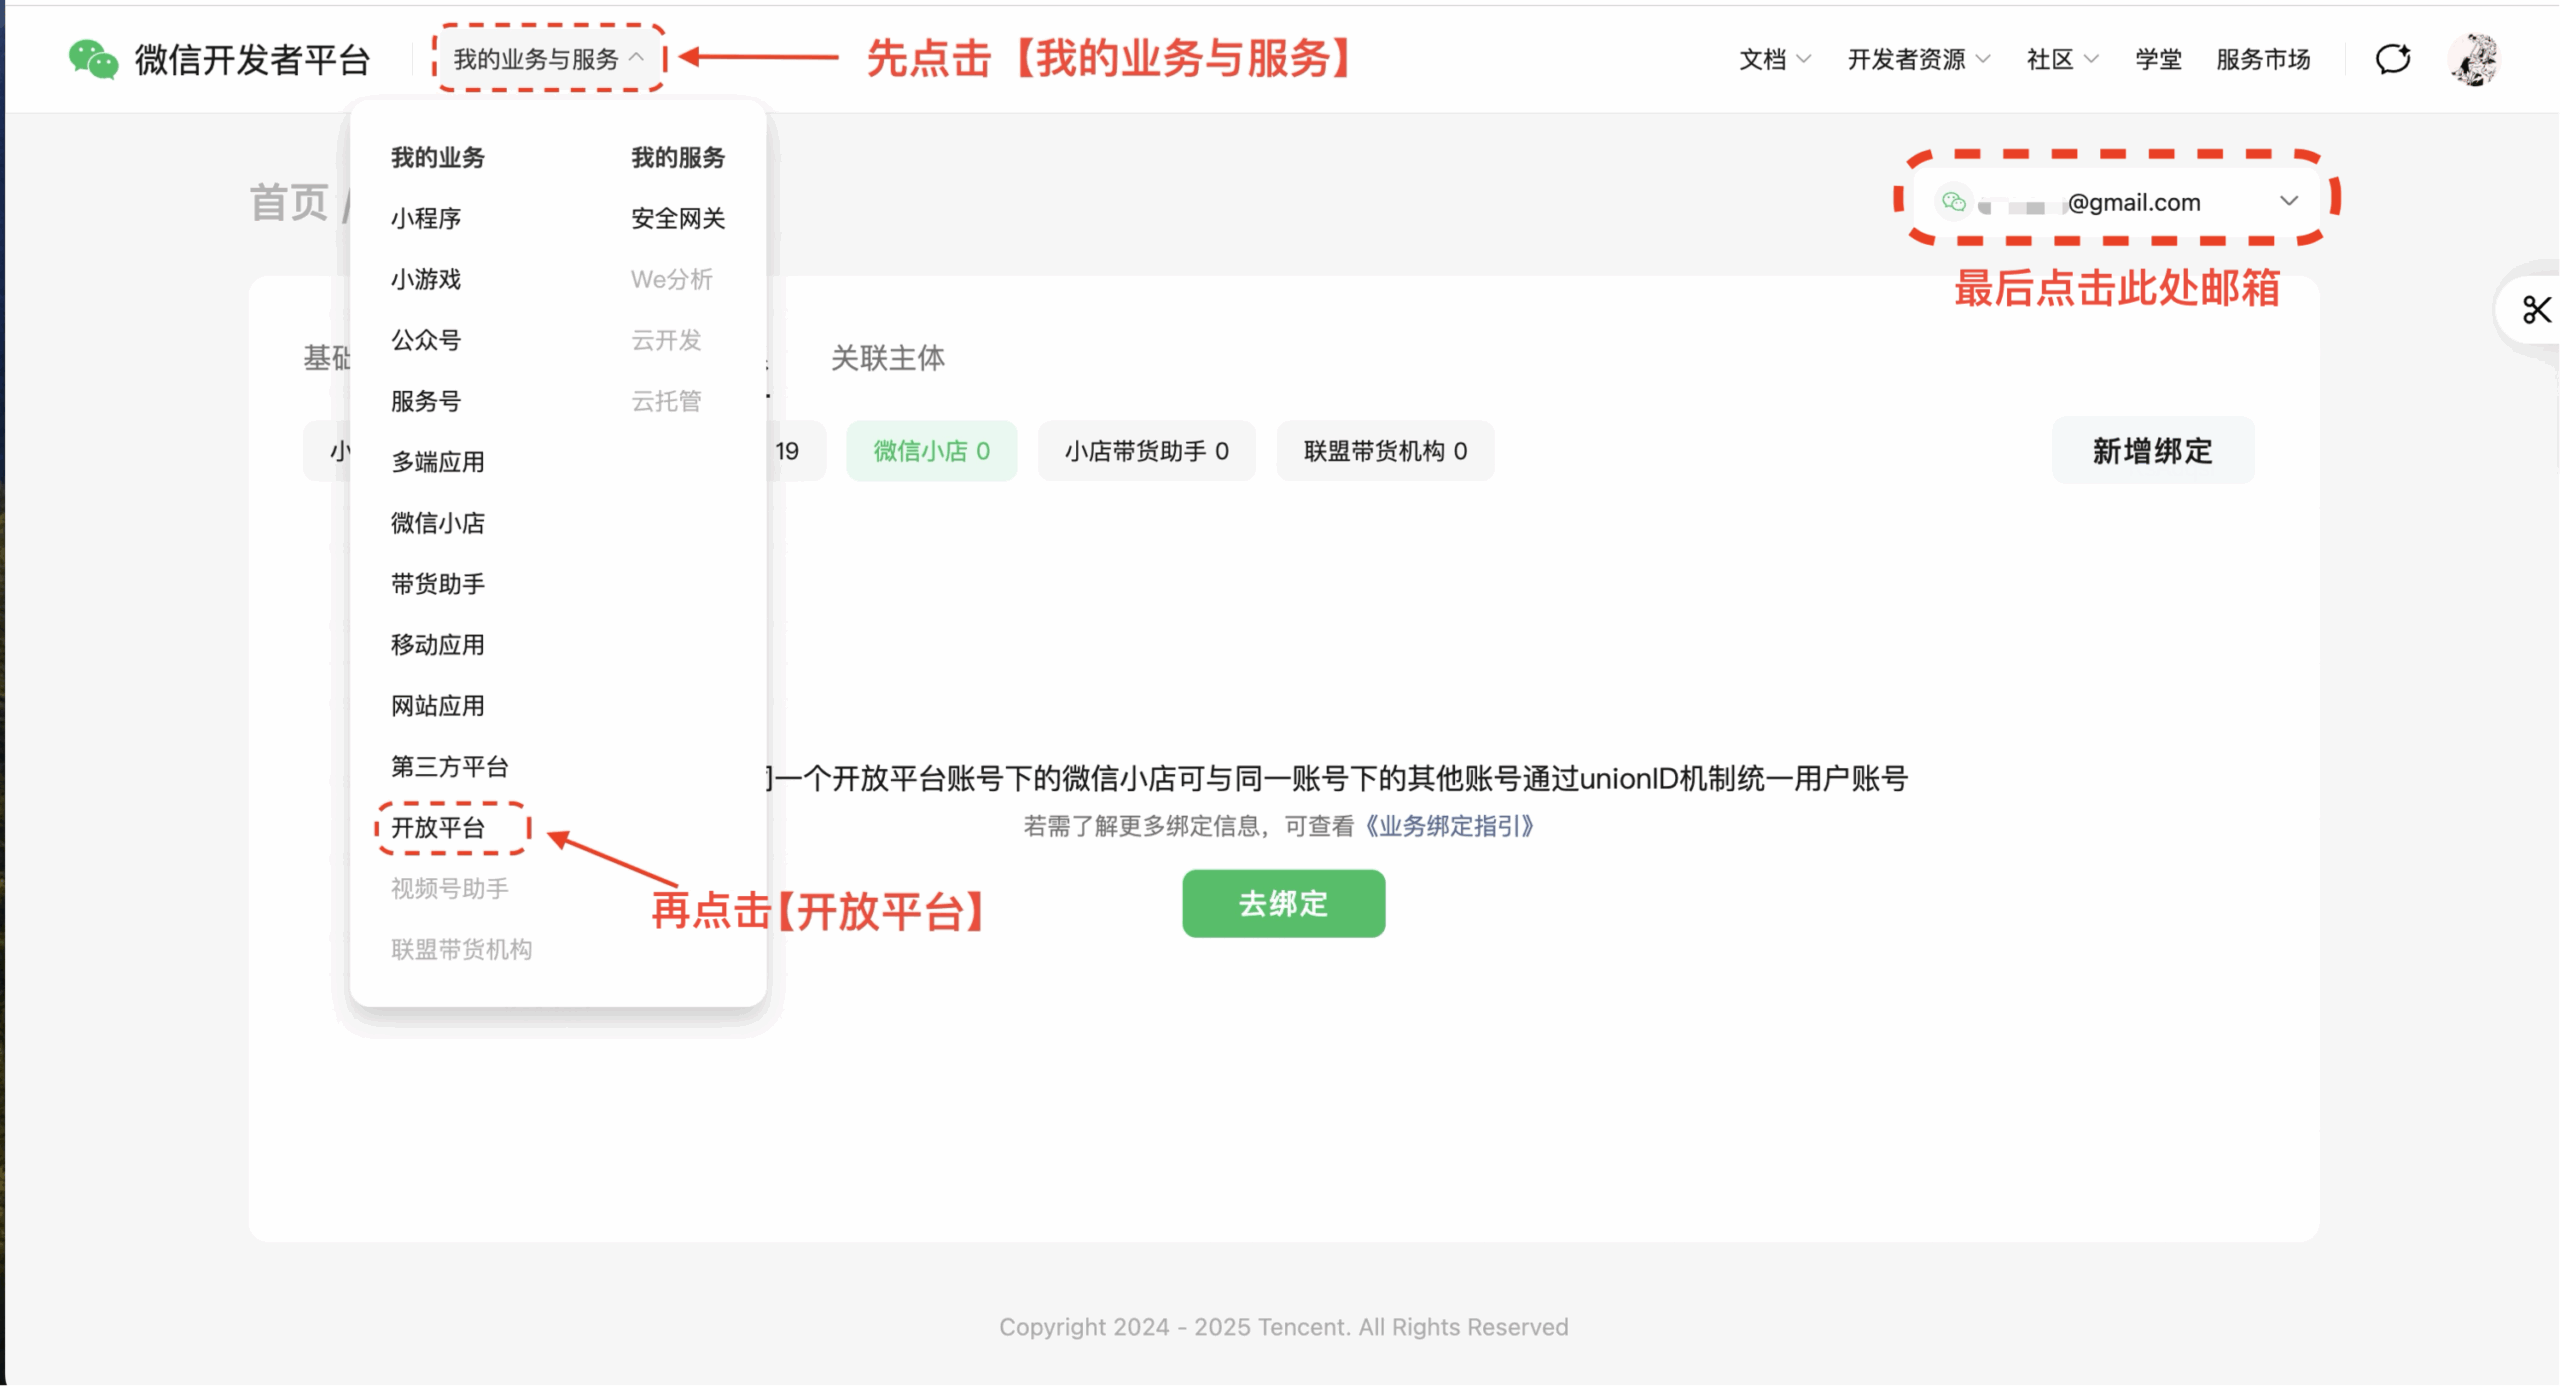The height and width of the screenshot is (1386, 2560).
Task: Collapse the 我的业务与服务 dropdown
Action: coord(548,60)
